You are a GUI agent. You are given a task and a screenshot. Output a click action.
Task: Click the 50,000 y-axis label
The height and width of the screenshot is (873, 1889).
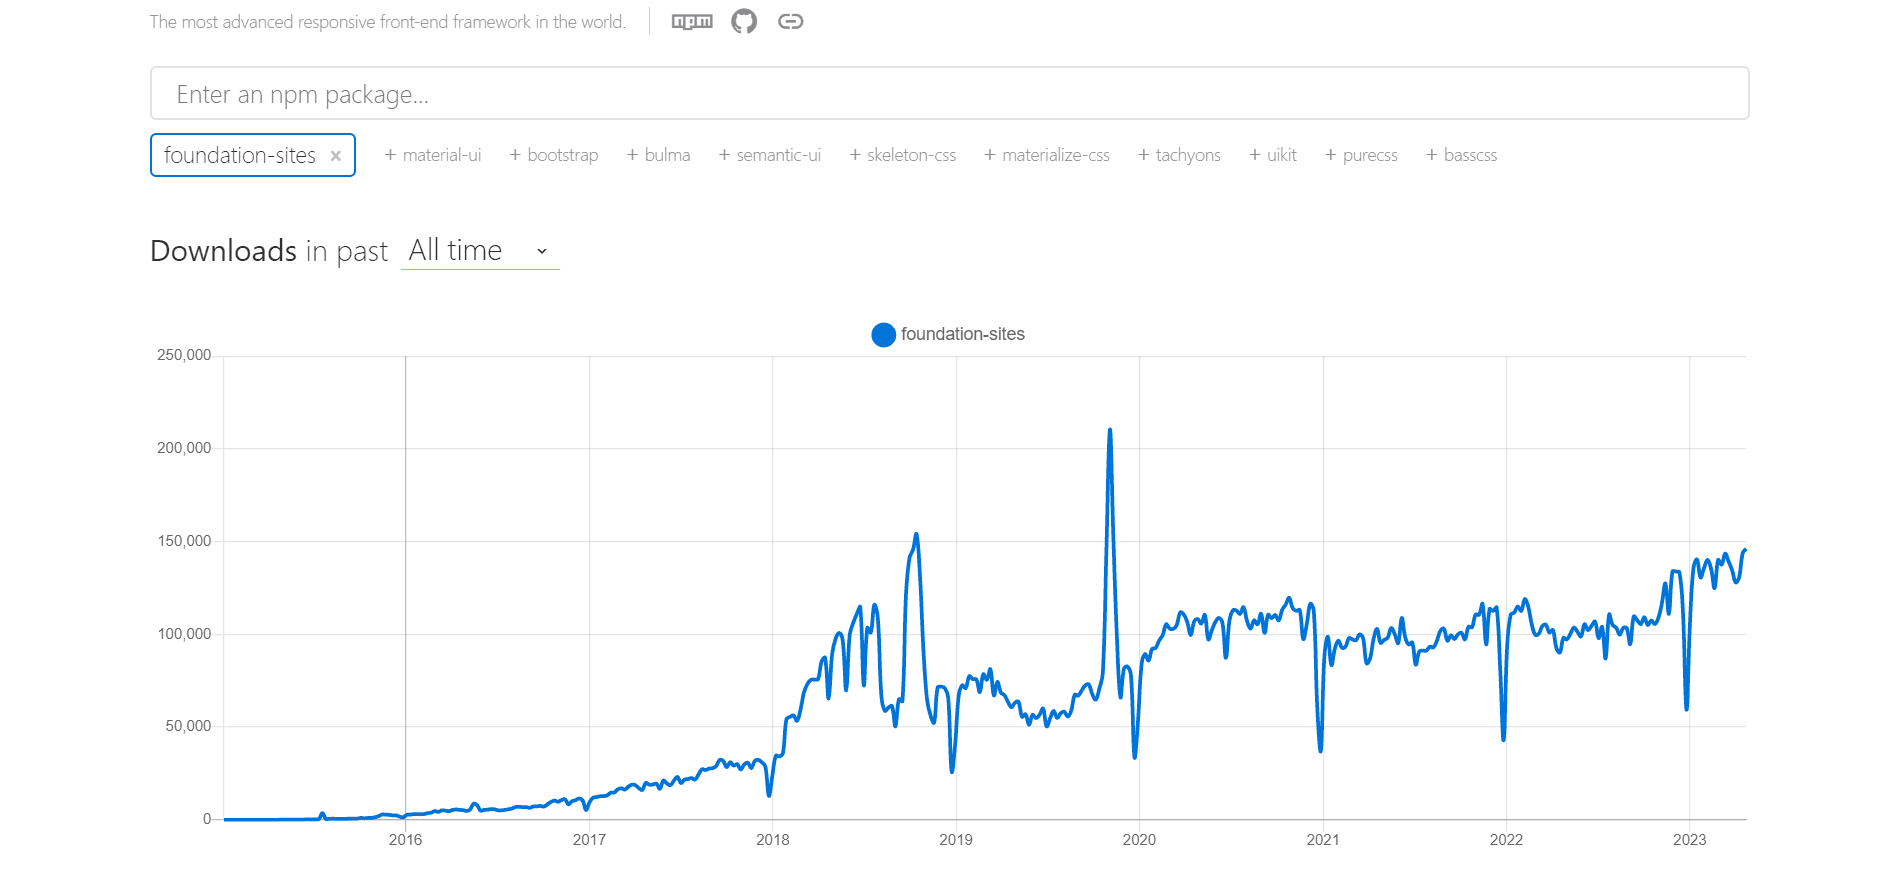tap(188, 726)
